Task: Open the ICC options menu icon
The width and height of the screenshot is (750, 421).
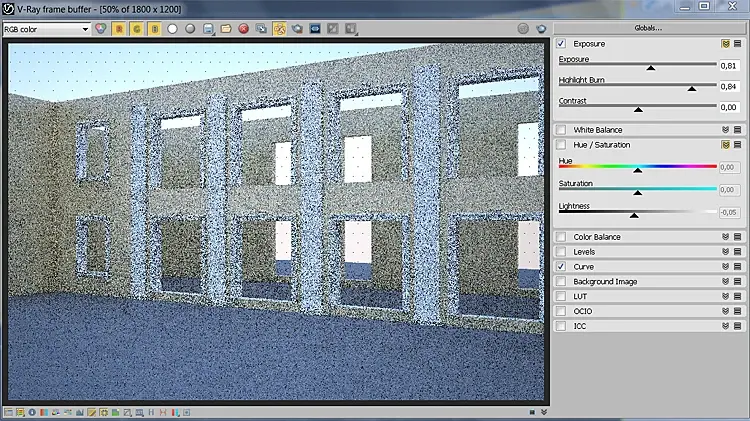Action: pyautogui.click(x=738, y=326)
